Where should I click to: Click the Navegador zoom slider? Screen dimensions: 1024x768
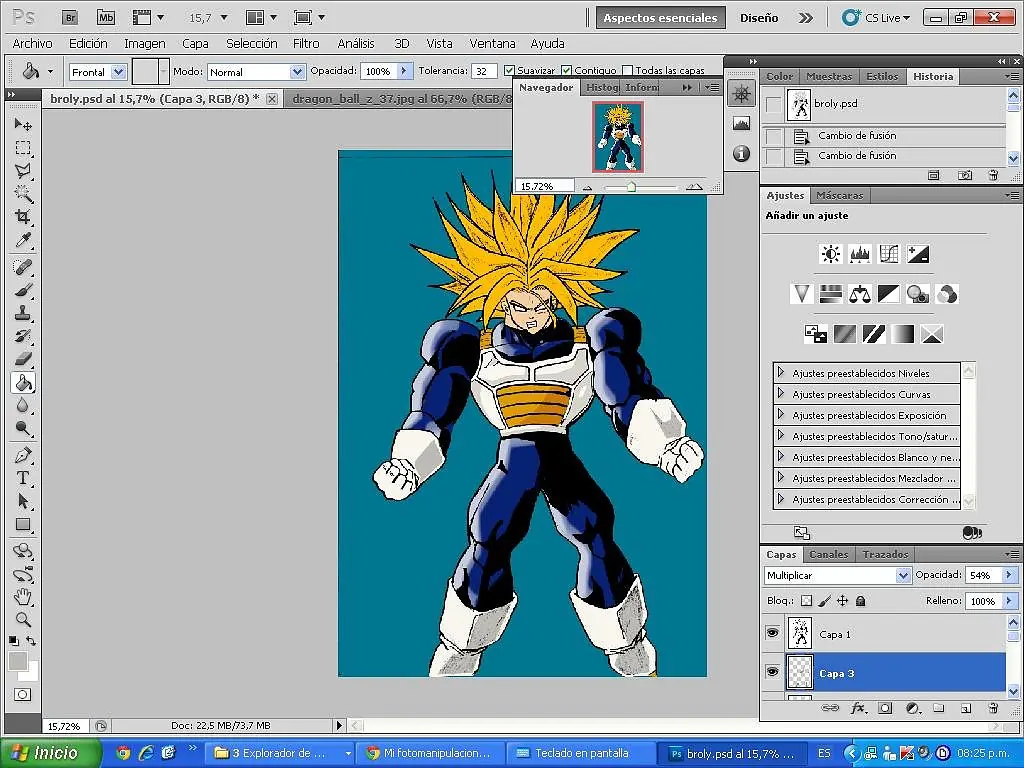631,187
